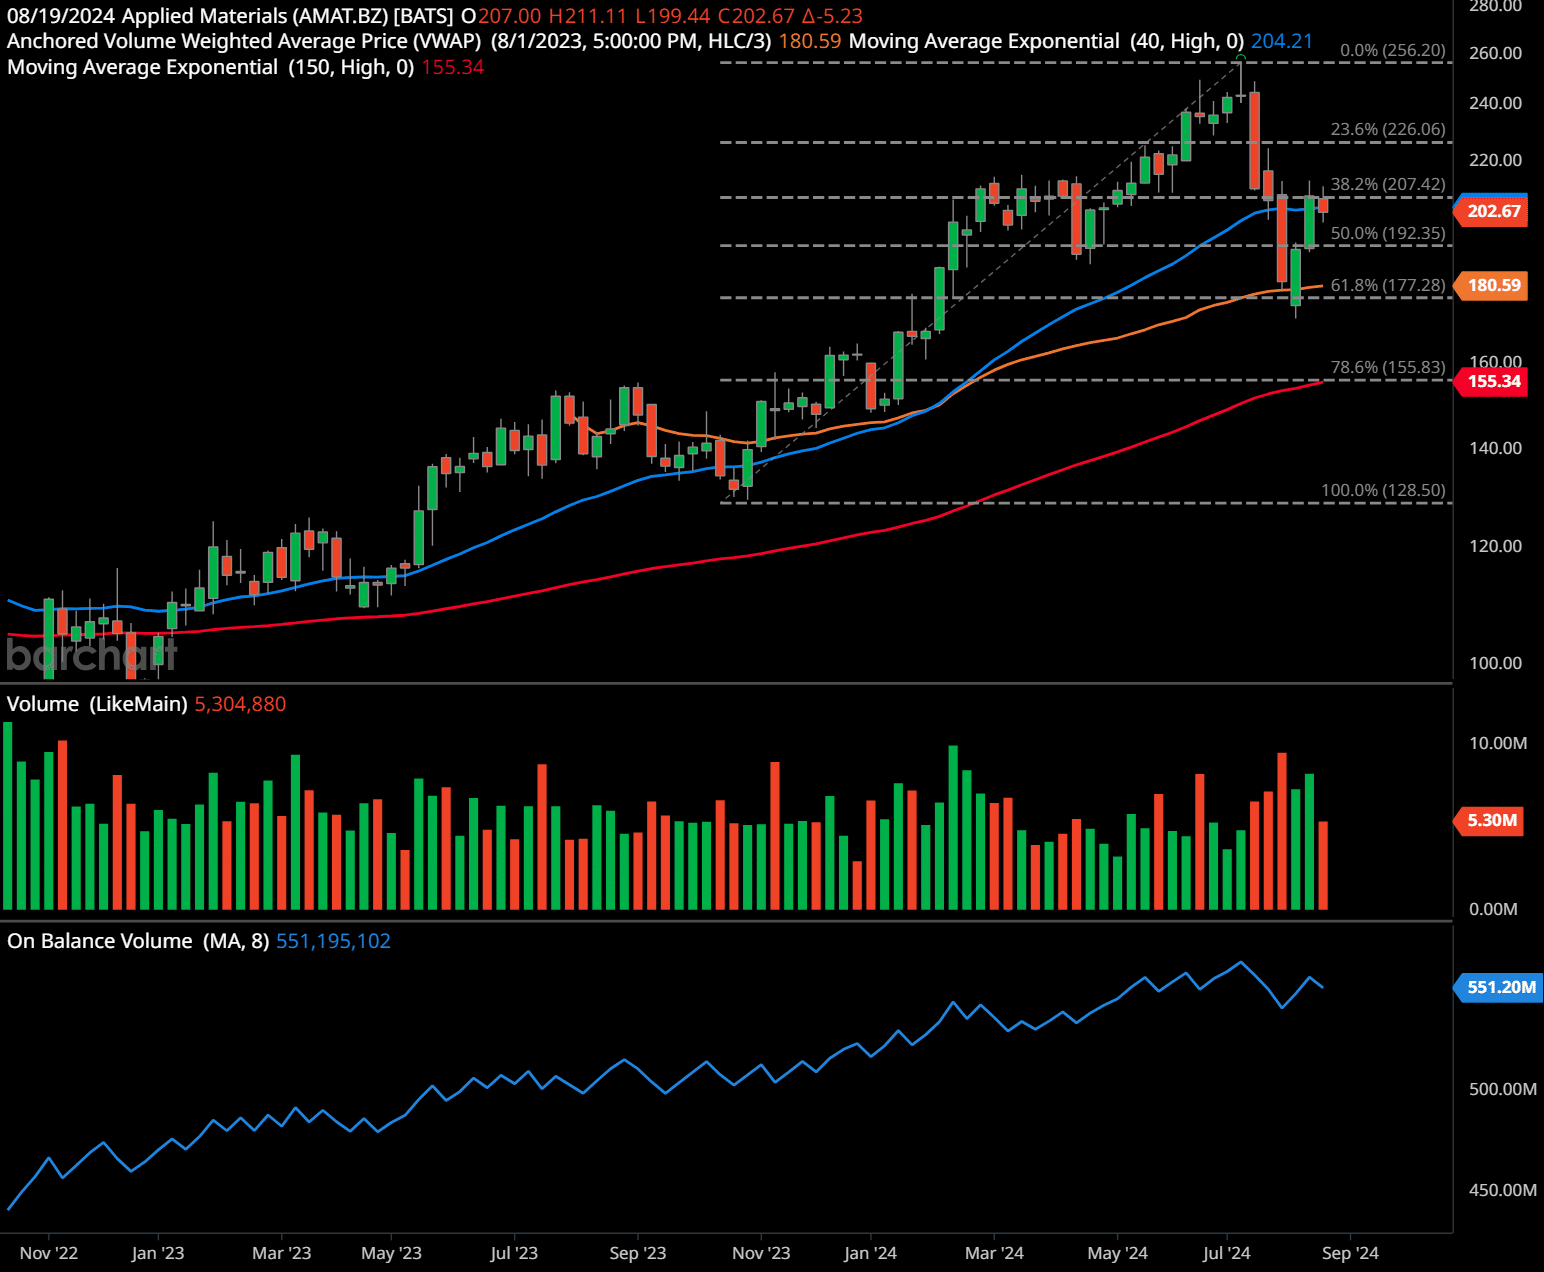Click the Jan '23 date axis label
The width and height of the screenshot is (1544, 1272).
coord(158,1253)
